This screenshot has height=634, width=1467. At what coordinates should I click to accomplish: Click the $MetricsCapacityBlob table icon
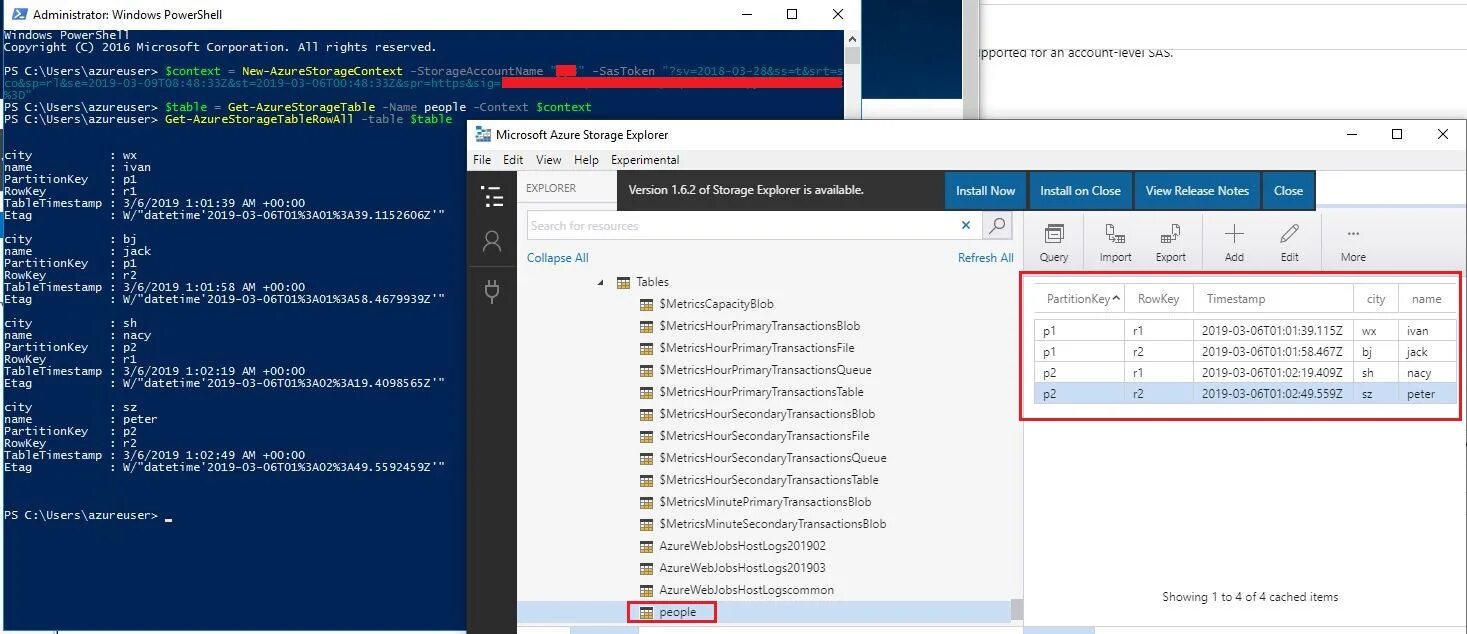point(646,304)
